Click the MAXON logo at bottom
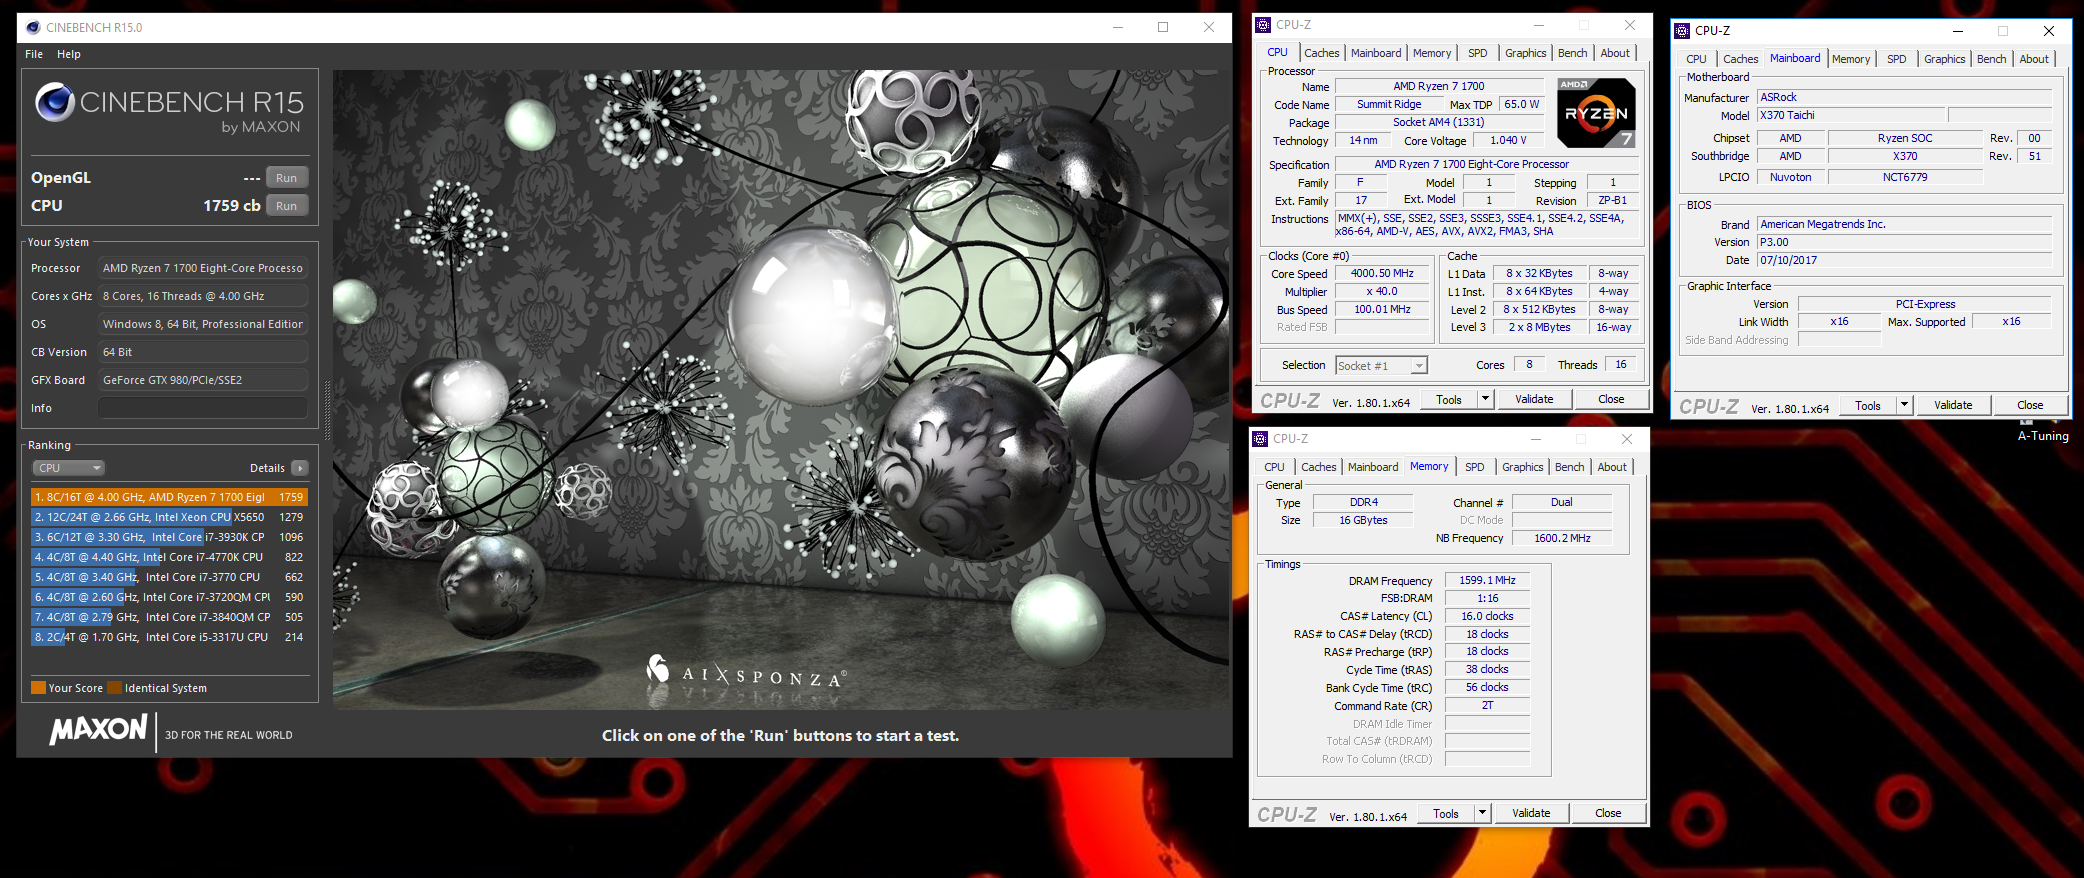 point(99,730)
